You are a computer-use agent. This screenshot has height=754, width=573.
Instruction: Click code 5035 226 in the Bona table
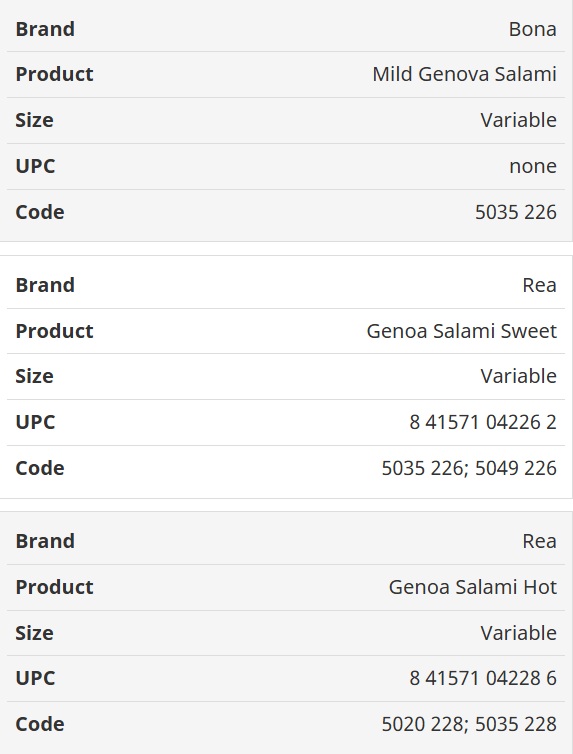pyautogui.click(x=516, y=212)
